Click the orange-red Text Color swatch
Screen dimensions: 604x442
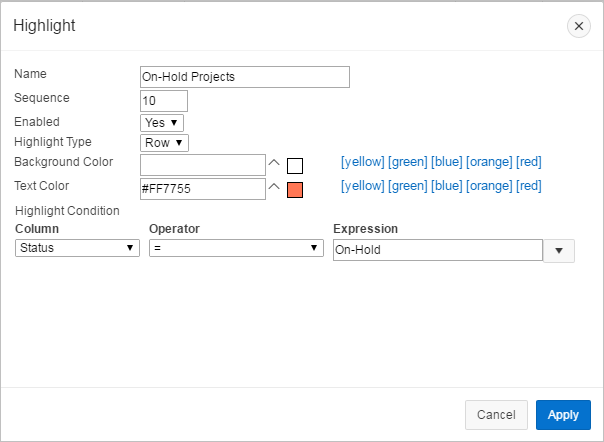coord(295,190)
